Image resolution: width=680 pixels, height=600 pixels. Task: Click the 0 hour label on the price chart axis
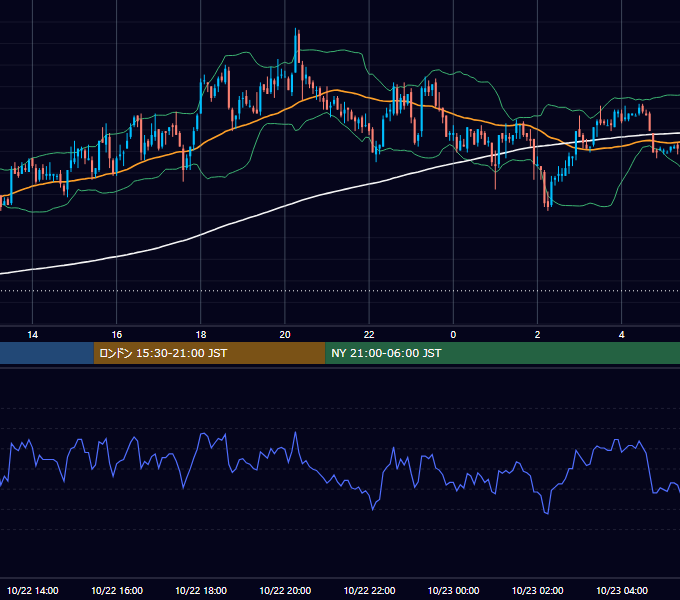[x=453, y=335]
